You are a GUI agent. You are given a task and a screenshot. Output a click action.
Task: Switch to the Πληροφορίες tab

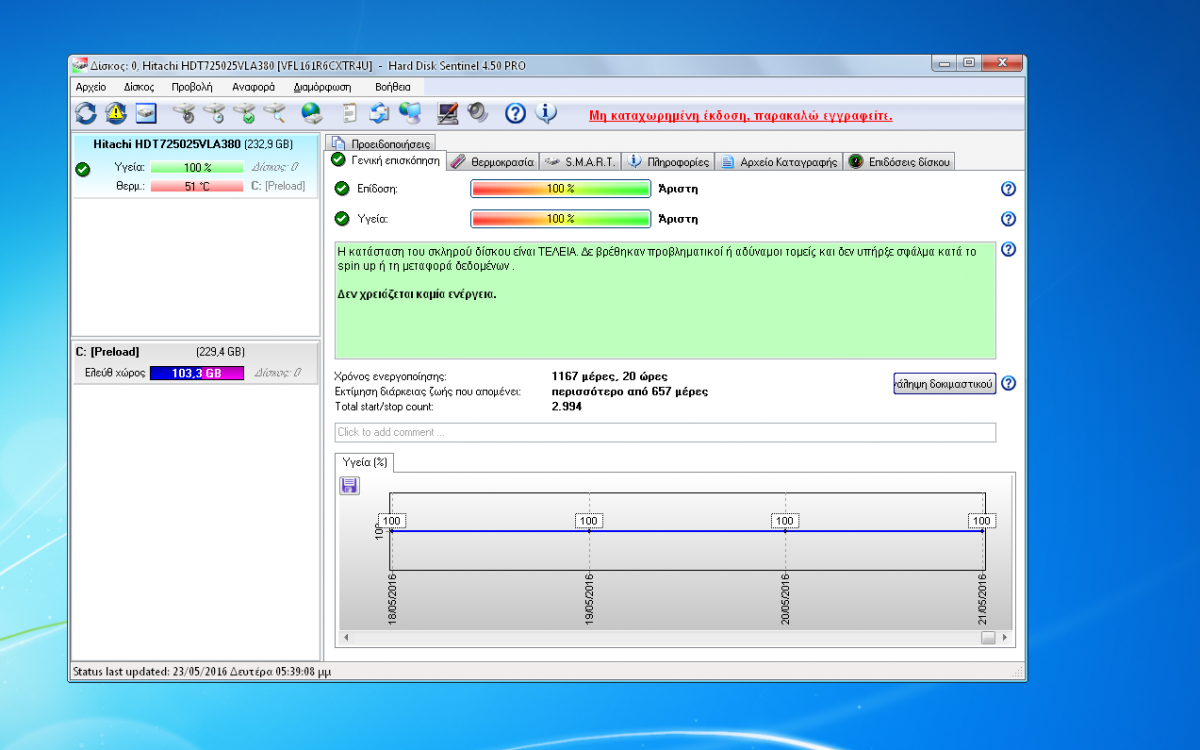(669, 161)
